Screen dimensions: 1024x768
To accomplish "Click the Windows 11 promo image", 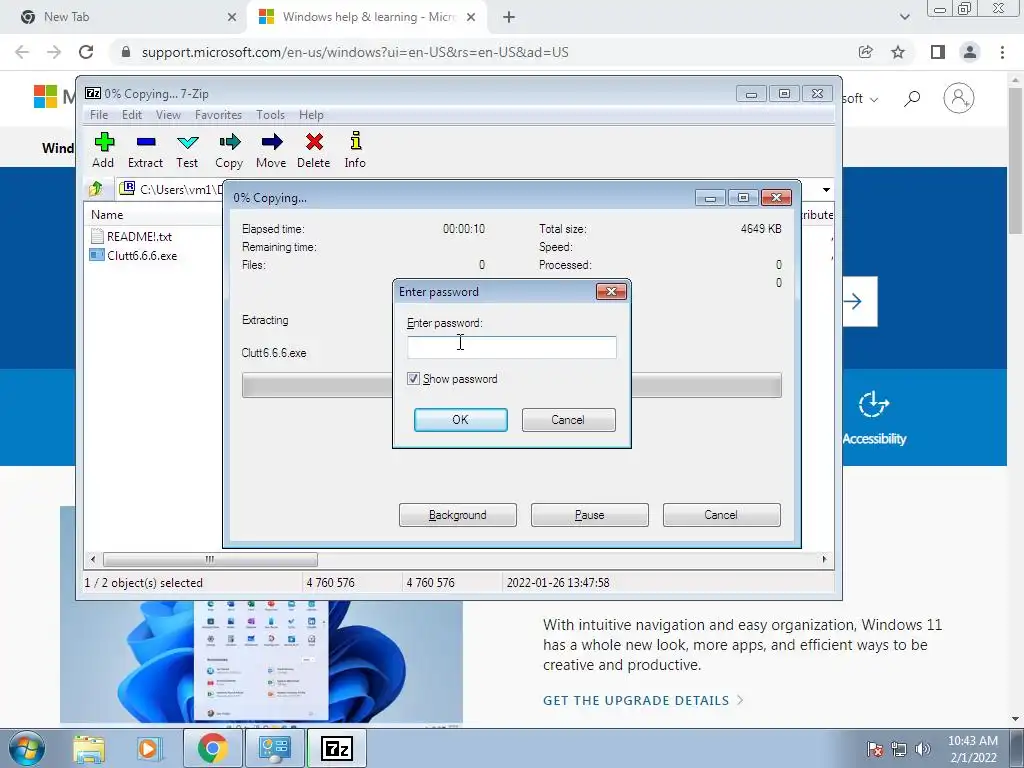I will [x=261, y=661].
